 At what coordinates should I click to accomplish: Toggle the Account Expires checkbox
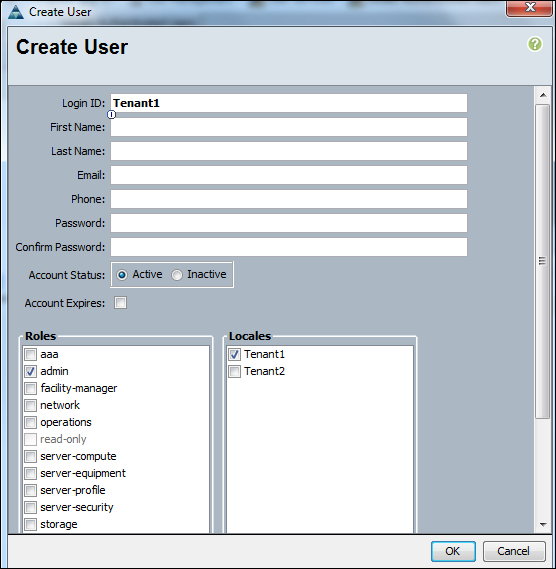point(120,303)
